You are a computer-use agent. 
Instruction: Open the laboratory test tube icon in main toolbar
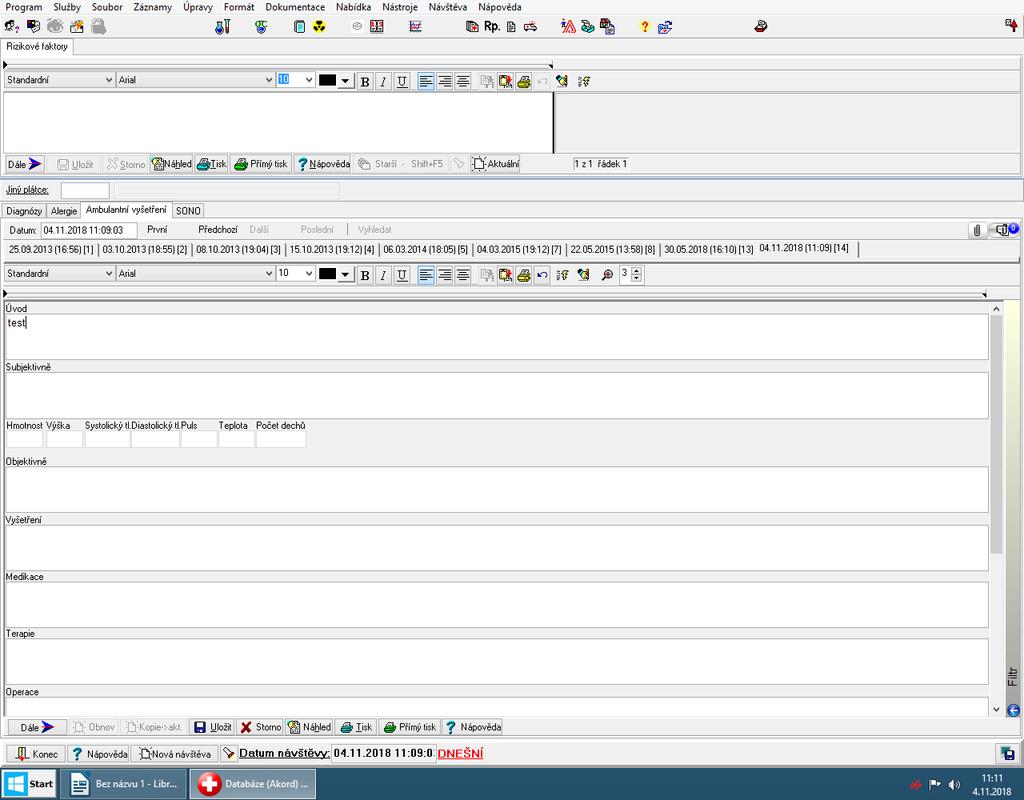222,27
